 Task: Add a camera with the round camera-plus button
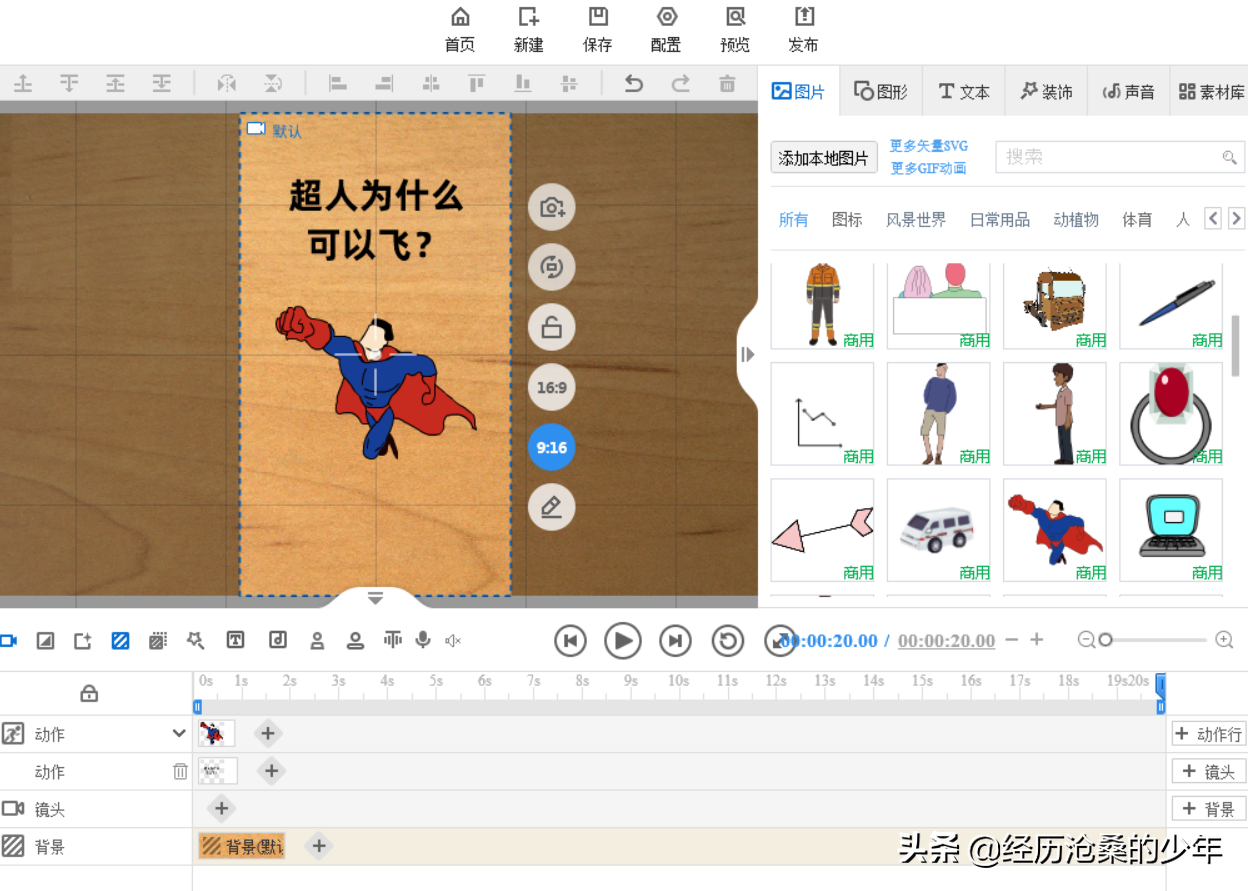[552, 208]
